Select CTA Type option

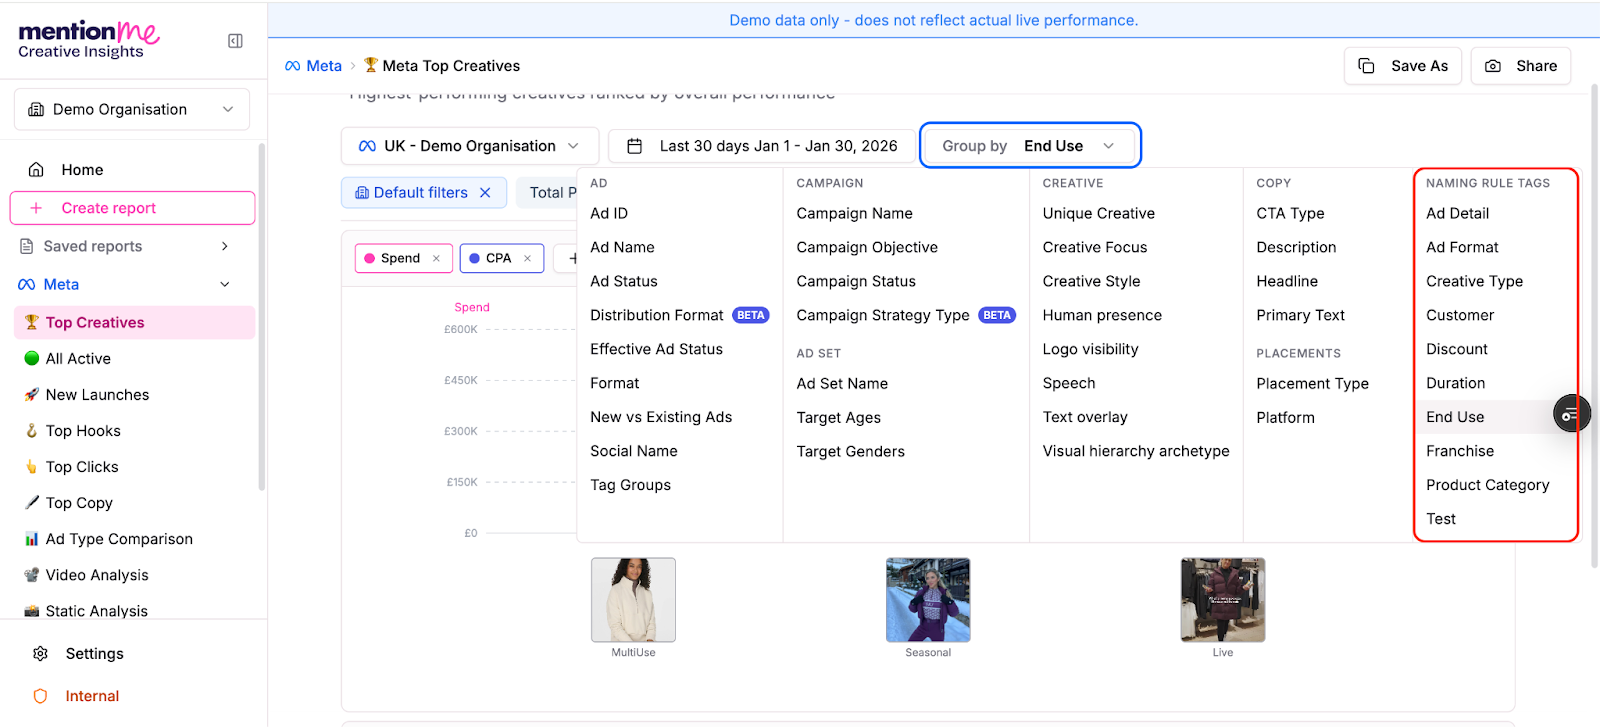1290,213
